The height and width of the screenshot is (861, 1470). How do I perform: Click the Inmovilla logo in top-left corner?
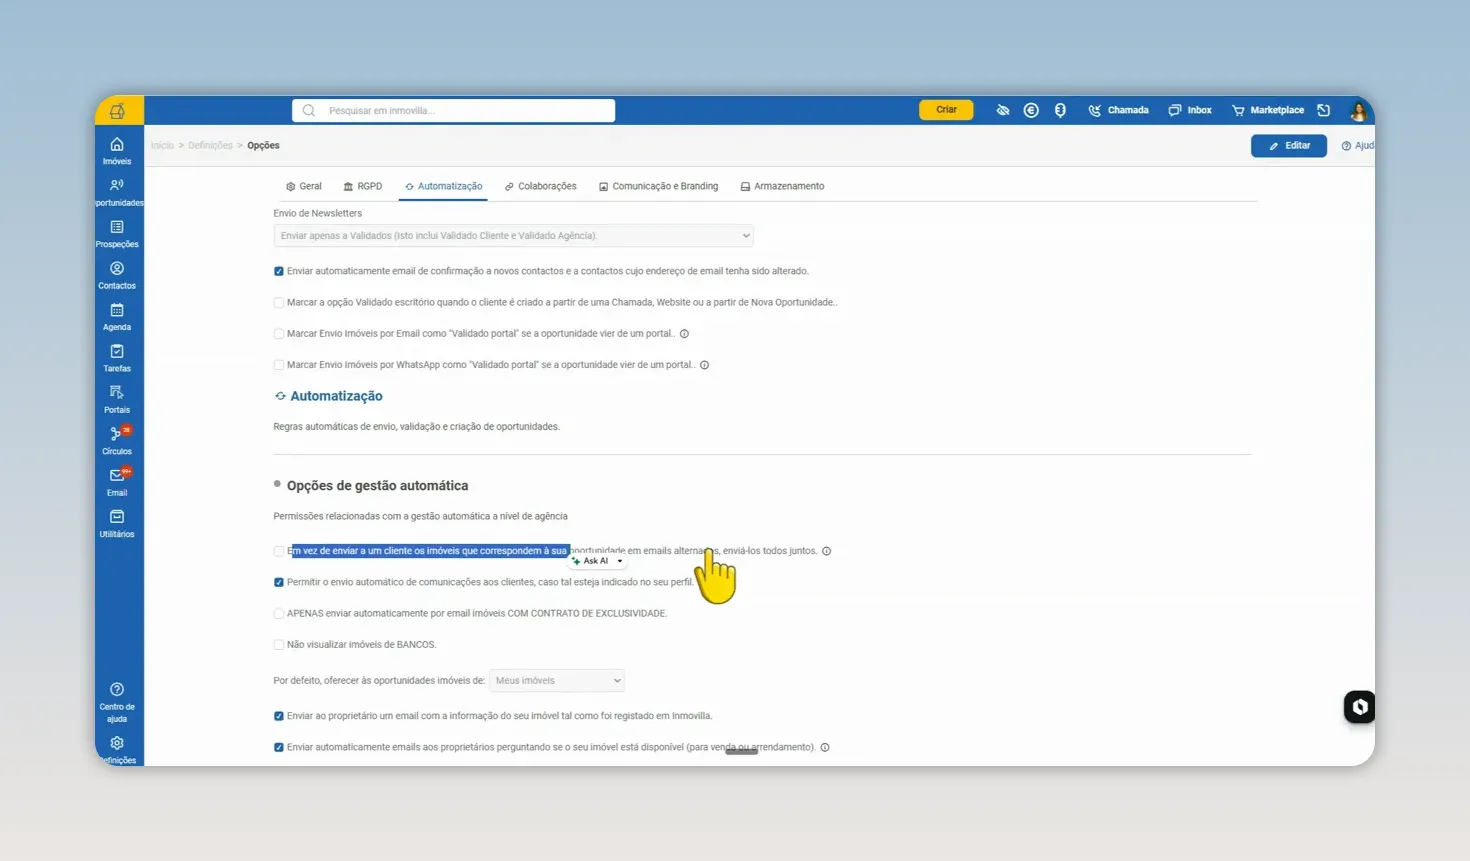pyautogui.click(x=118, y=110)
